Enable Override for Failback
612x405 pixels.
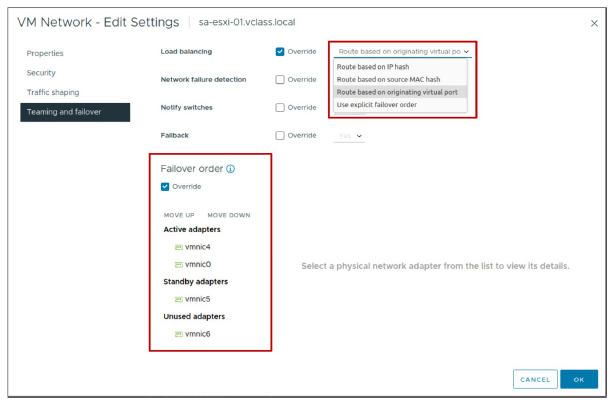[x=279, y=135]
